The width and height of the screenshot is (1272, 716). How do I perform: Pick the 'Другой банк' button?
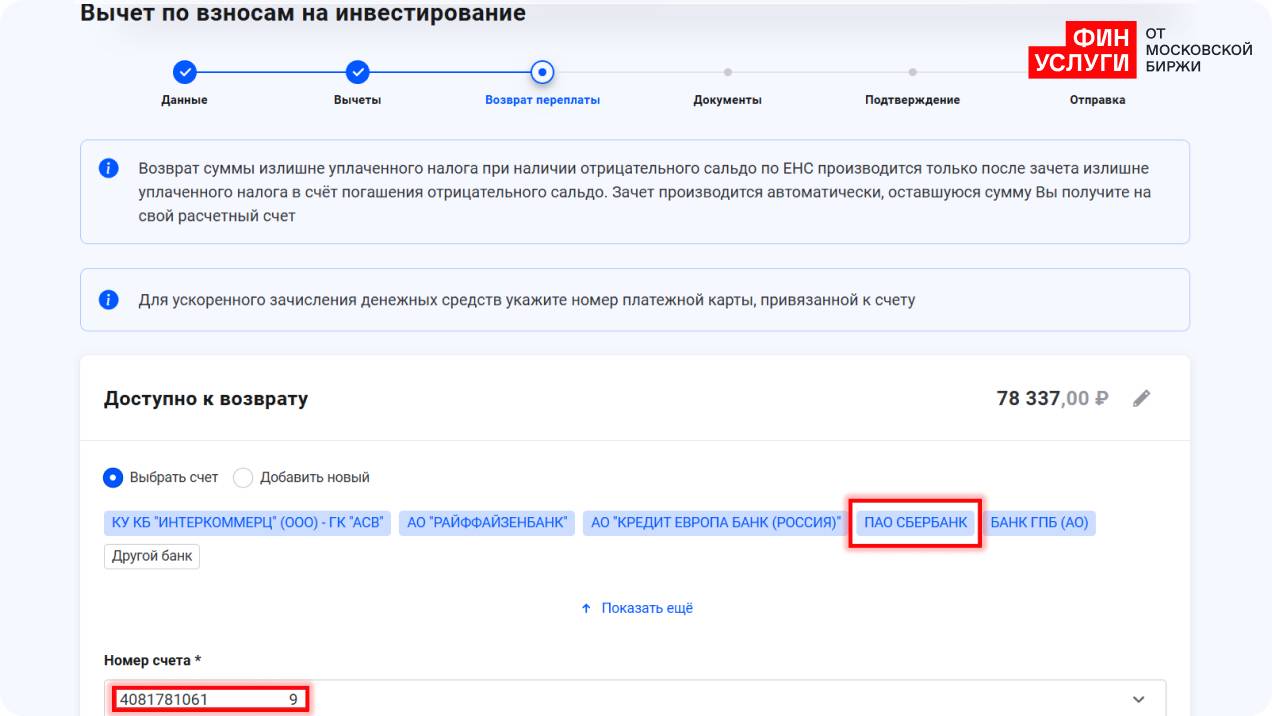click(152, 557)
